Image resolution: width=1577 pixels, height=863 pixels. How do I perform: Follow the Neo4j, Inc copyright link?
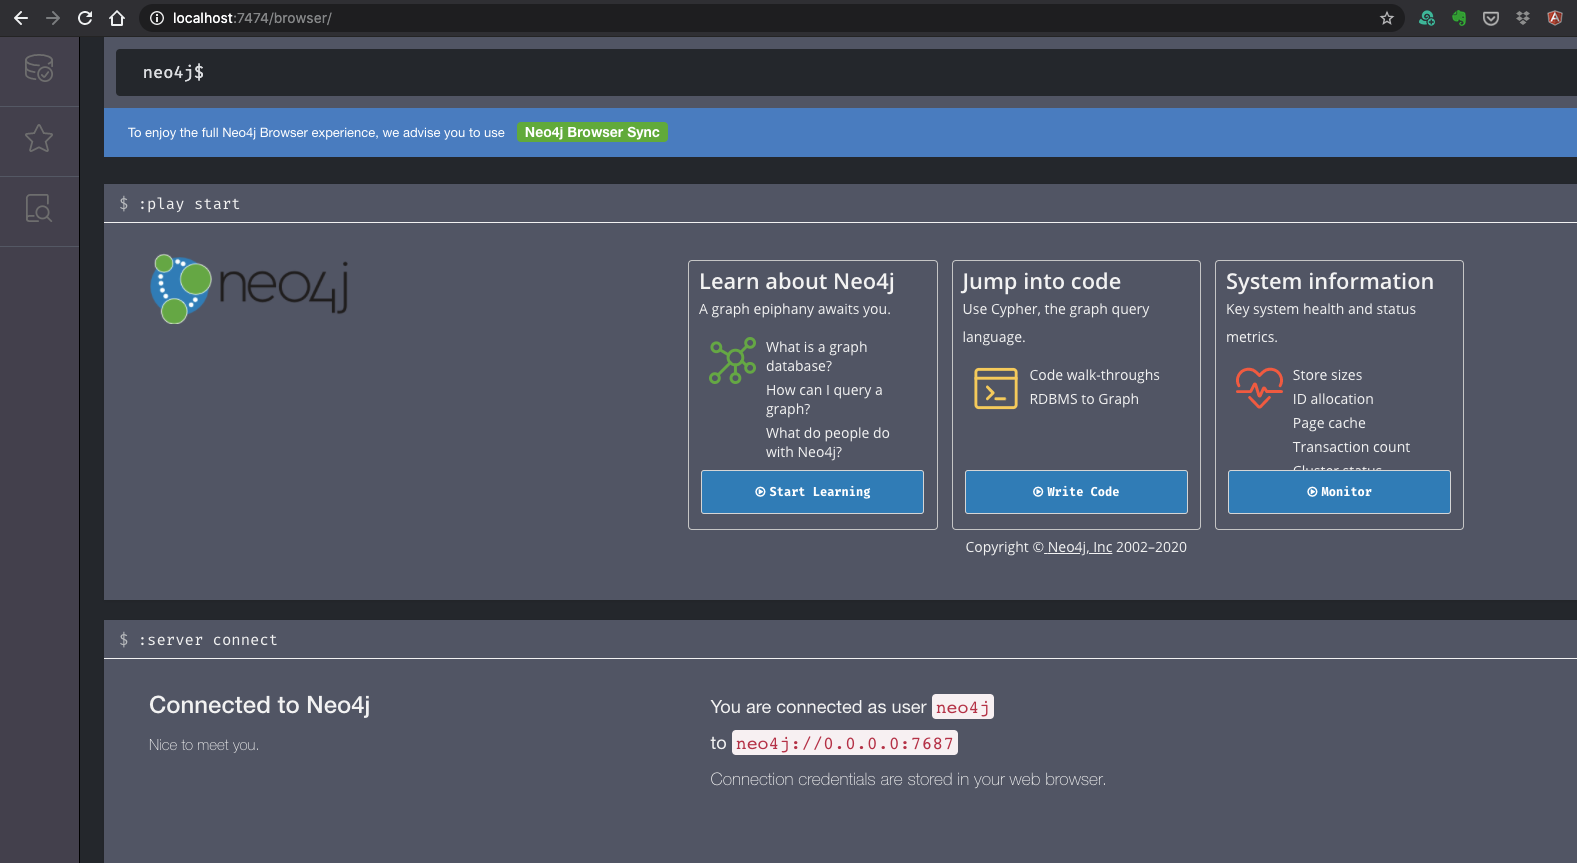point(1078,547)
